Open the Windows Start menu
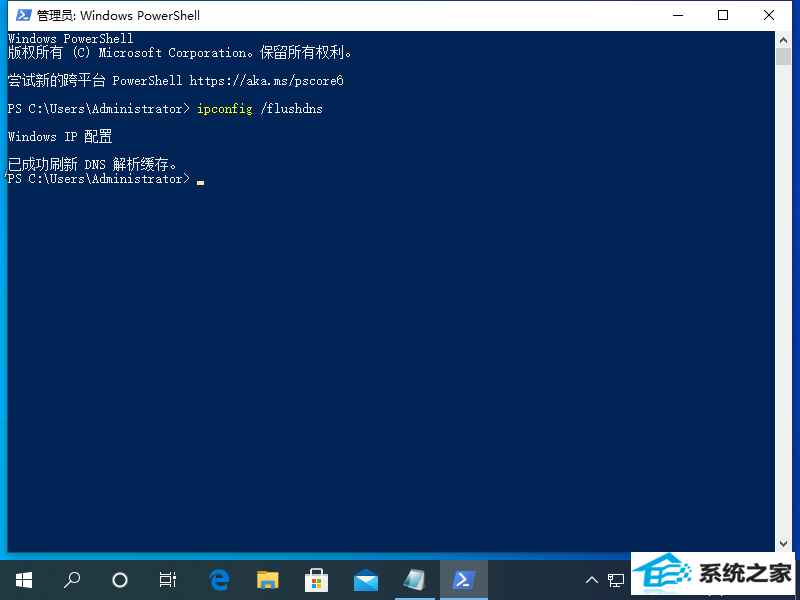This screenshot has width=800, height=600. click(23, 580)
